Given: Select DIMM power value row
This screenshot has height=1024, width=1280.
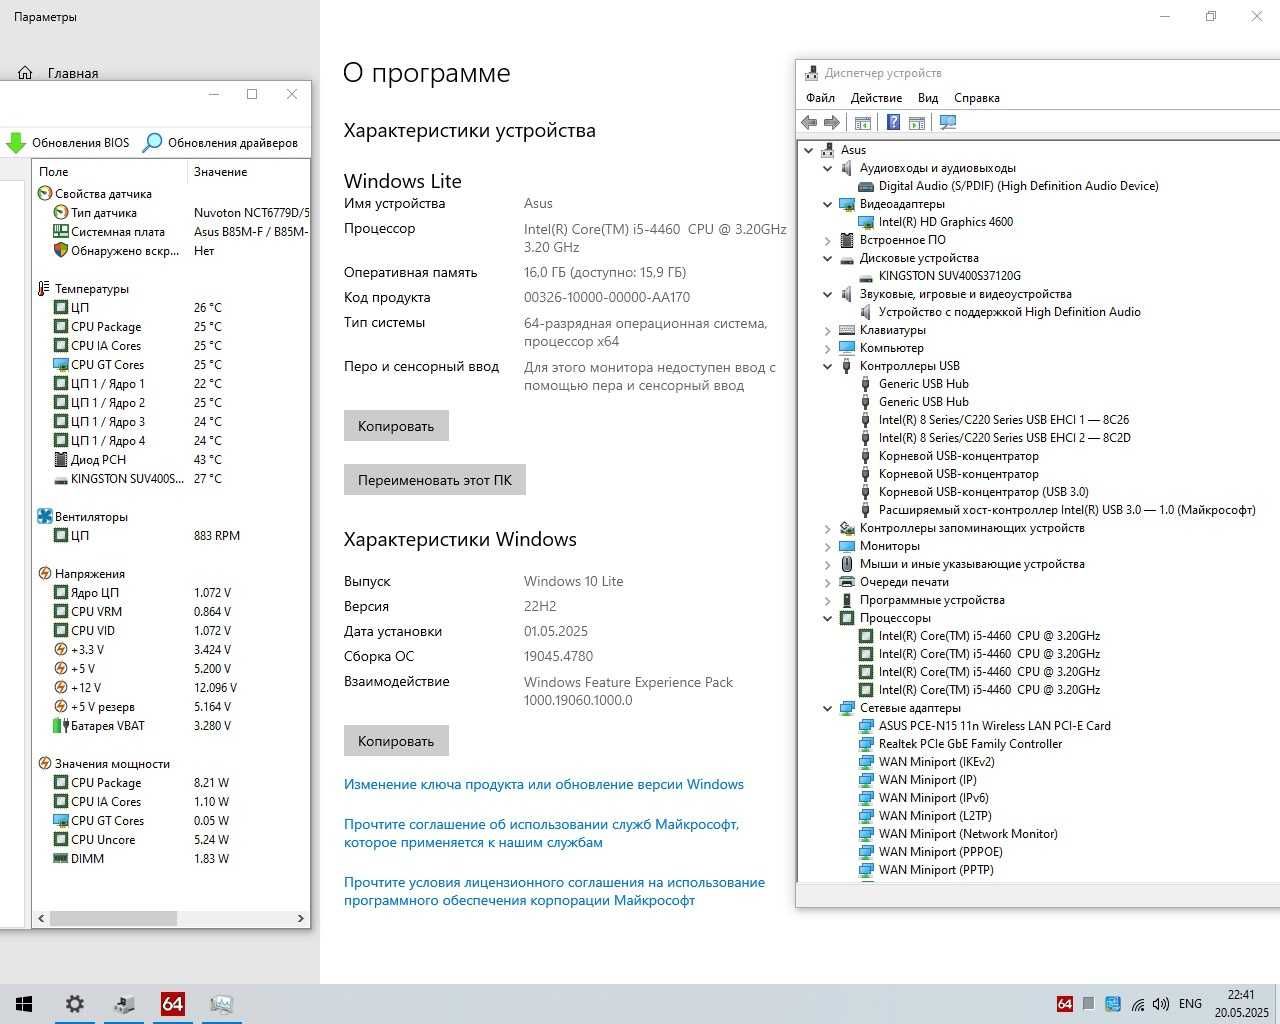Looking at the screenshot, I should pos(171,859).
